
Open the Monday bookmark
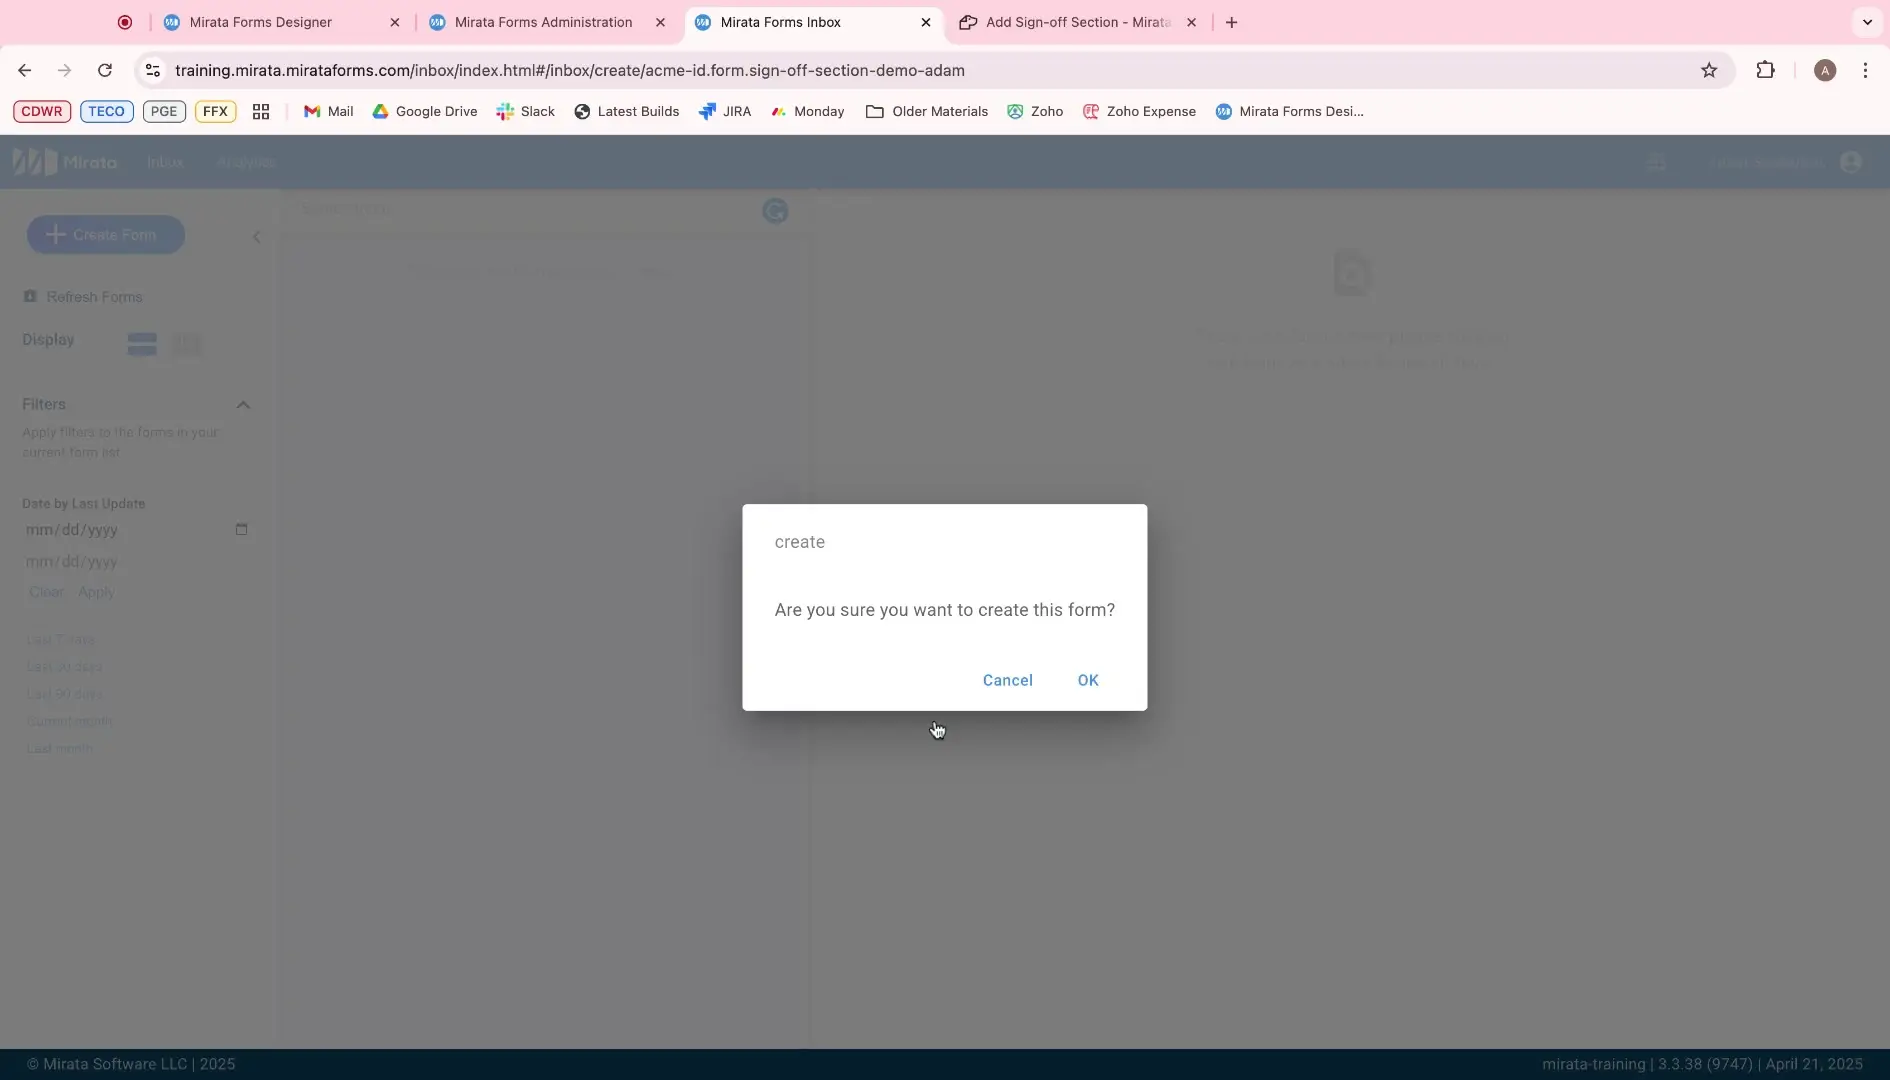pyautogui.click(x=807, y=111)
